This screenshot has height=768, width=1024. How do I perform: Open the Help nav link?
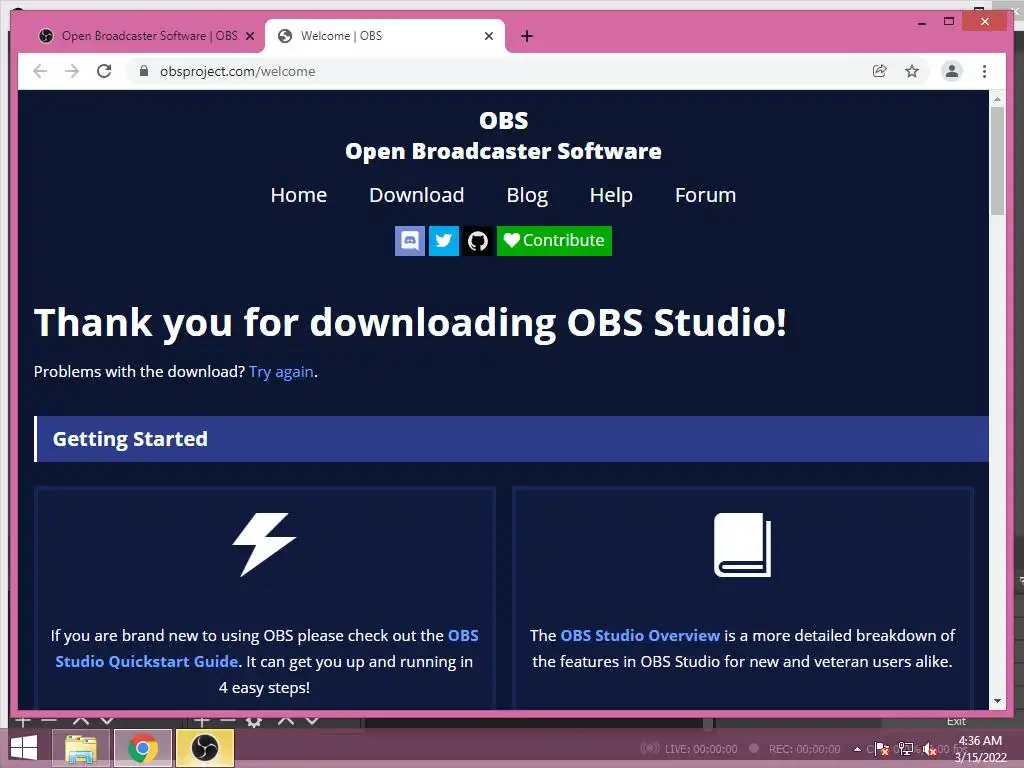[x=611, y=195]
